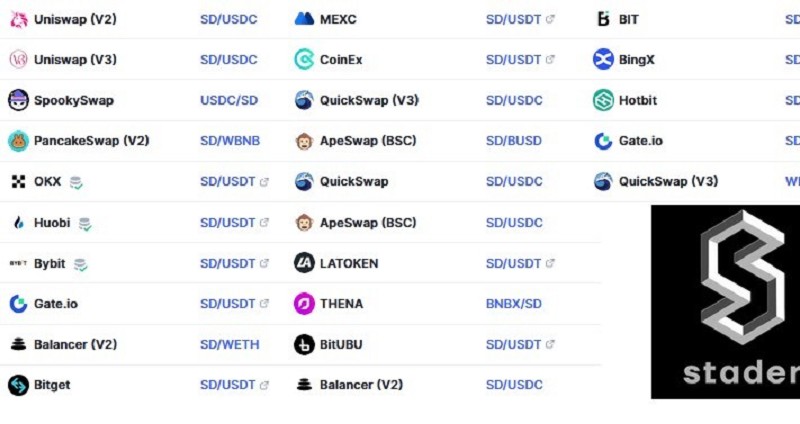Click the Hotbit green logo icon
This screenshot has height=424, width=800.
(x=603, y=100)
